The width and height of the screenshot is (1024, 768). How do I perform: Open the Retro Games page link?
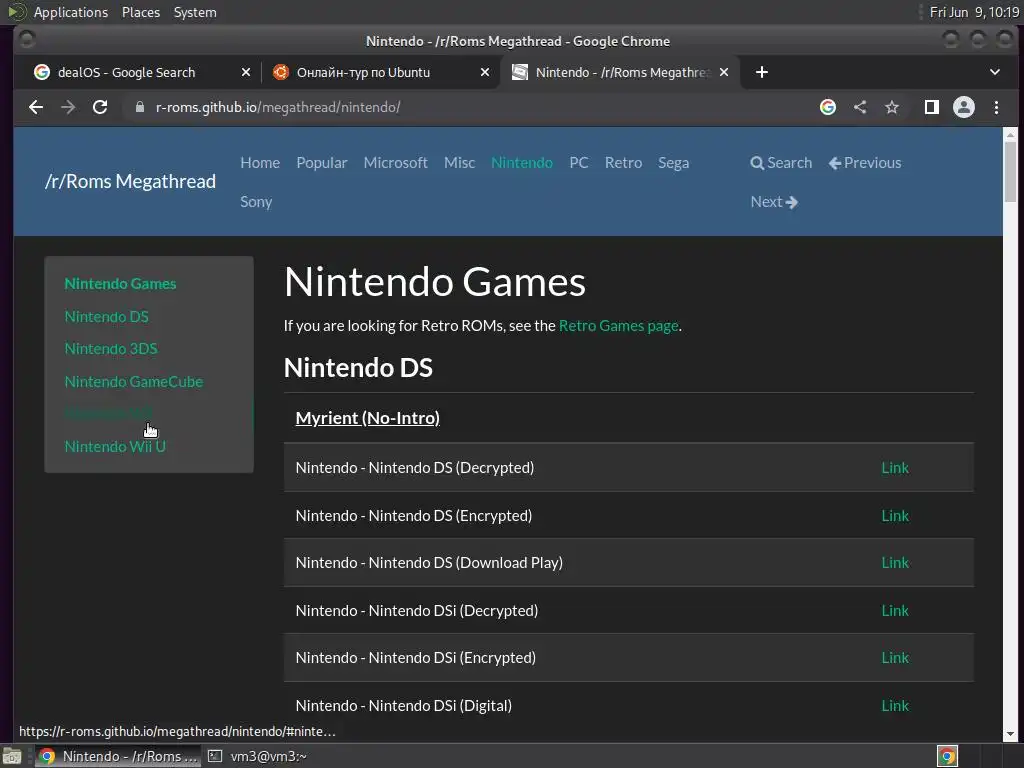tap(618, 325)
